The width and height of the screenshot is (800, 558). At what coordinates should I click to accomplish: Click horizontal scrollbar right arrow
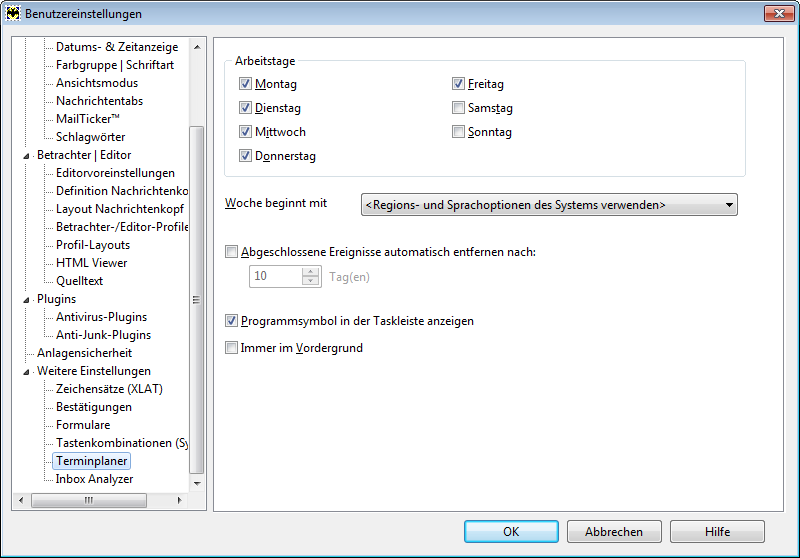click(x=180, y=500)
